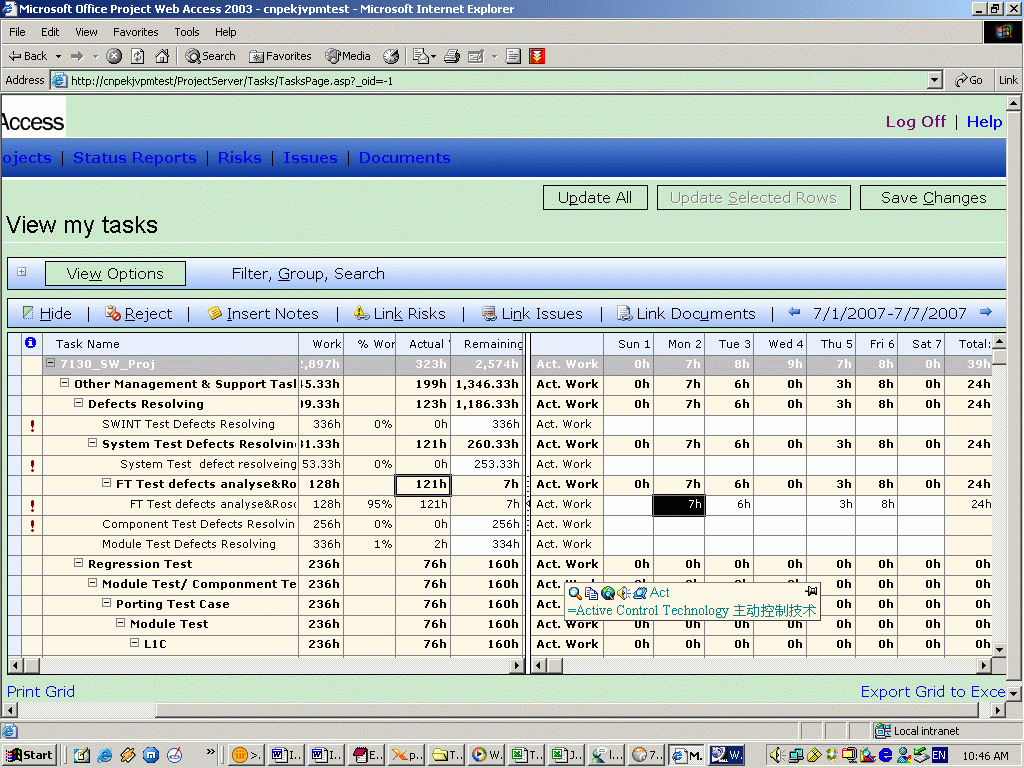Open the Search pane in the IE toolbar

210,56
